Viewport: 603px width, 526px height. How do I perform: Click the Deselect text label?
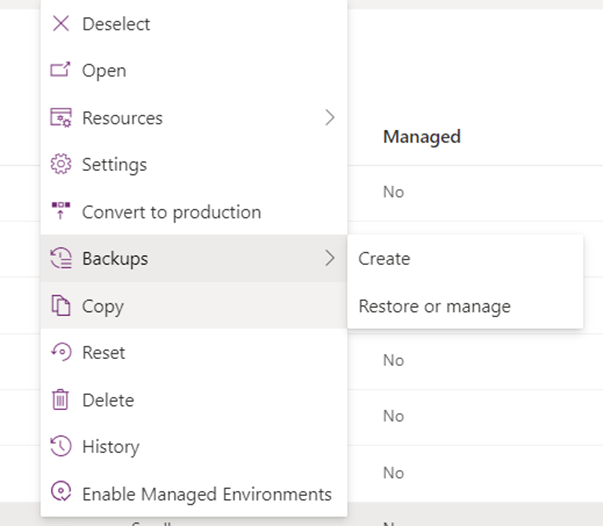click(x=117, y=23)
